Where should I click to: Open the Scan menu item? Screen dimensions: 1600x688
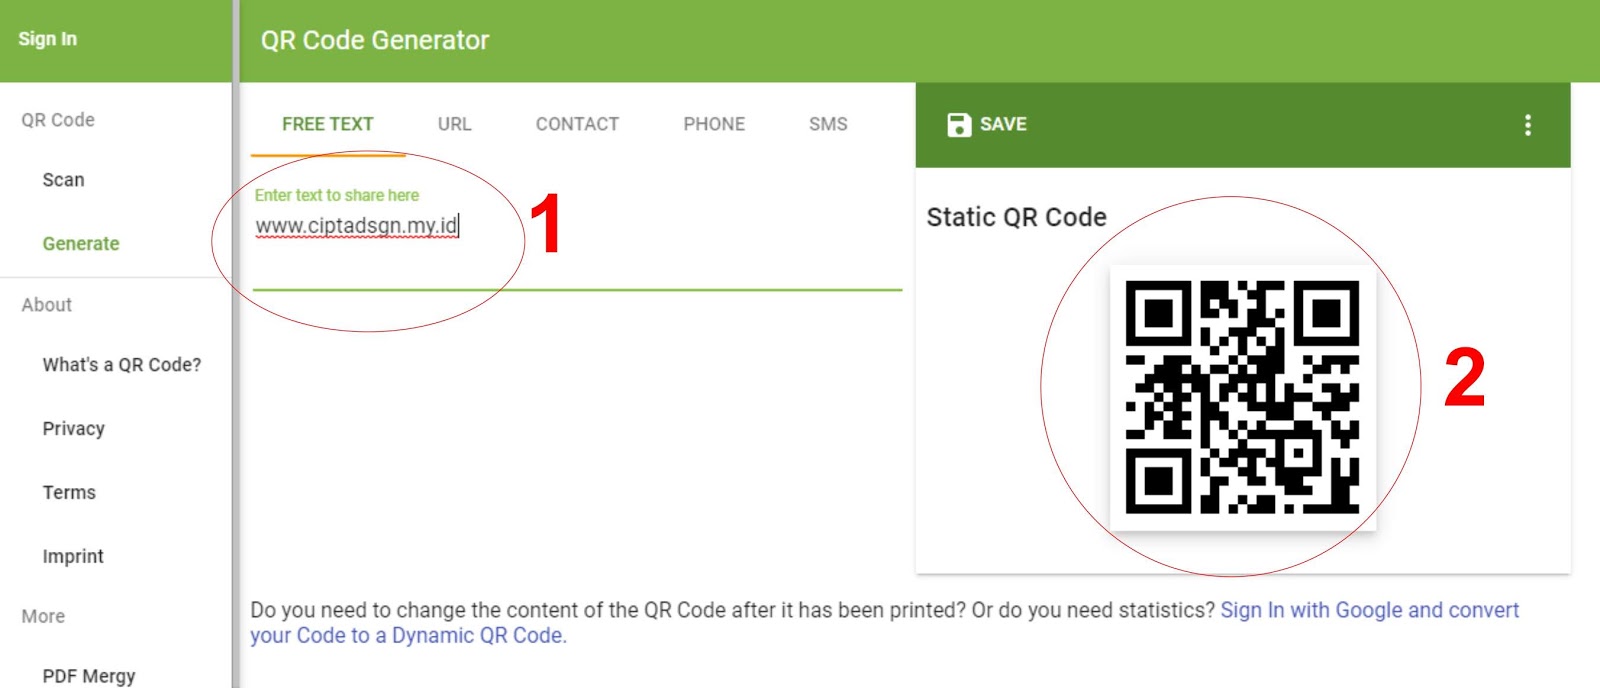click(63, 180)
